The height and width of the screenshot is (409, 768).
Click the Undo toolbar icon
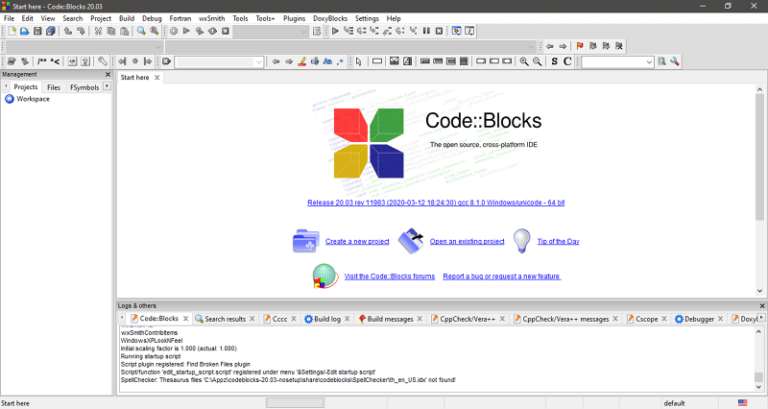[x=68, y=31]
